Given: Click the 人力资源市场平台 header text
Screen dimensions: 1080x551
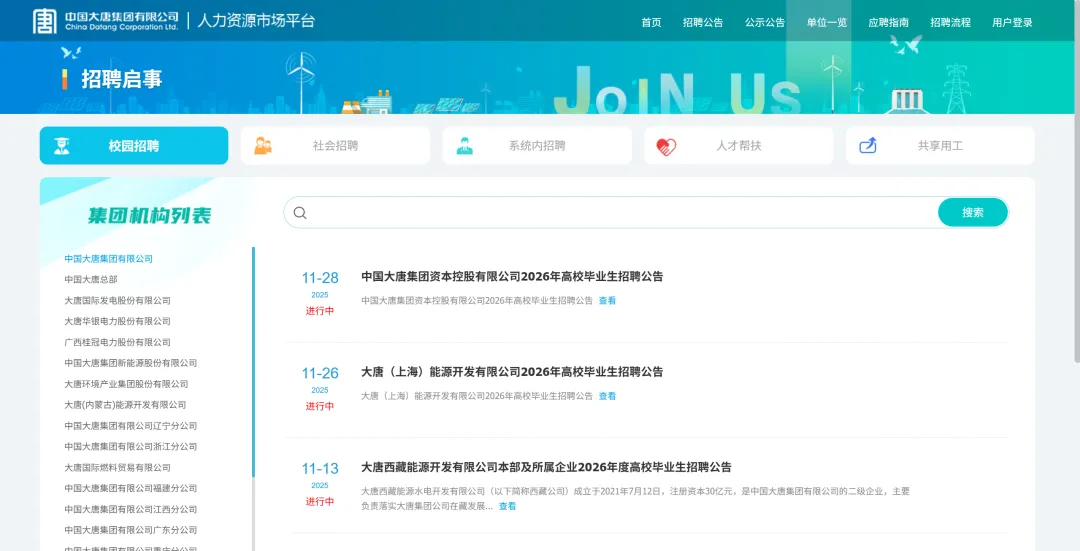Looking at the screenshot, I should pos(256,21).
